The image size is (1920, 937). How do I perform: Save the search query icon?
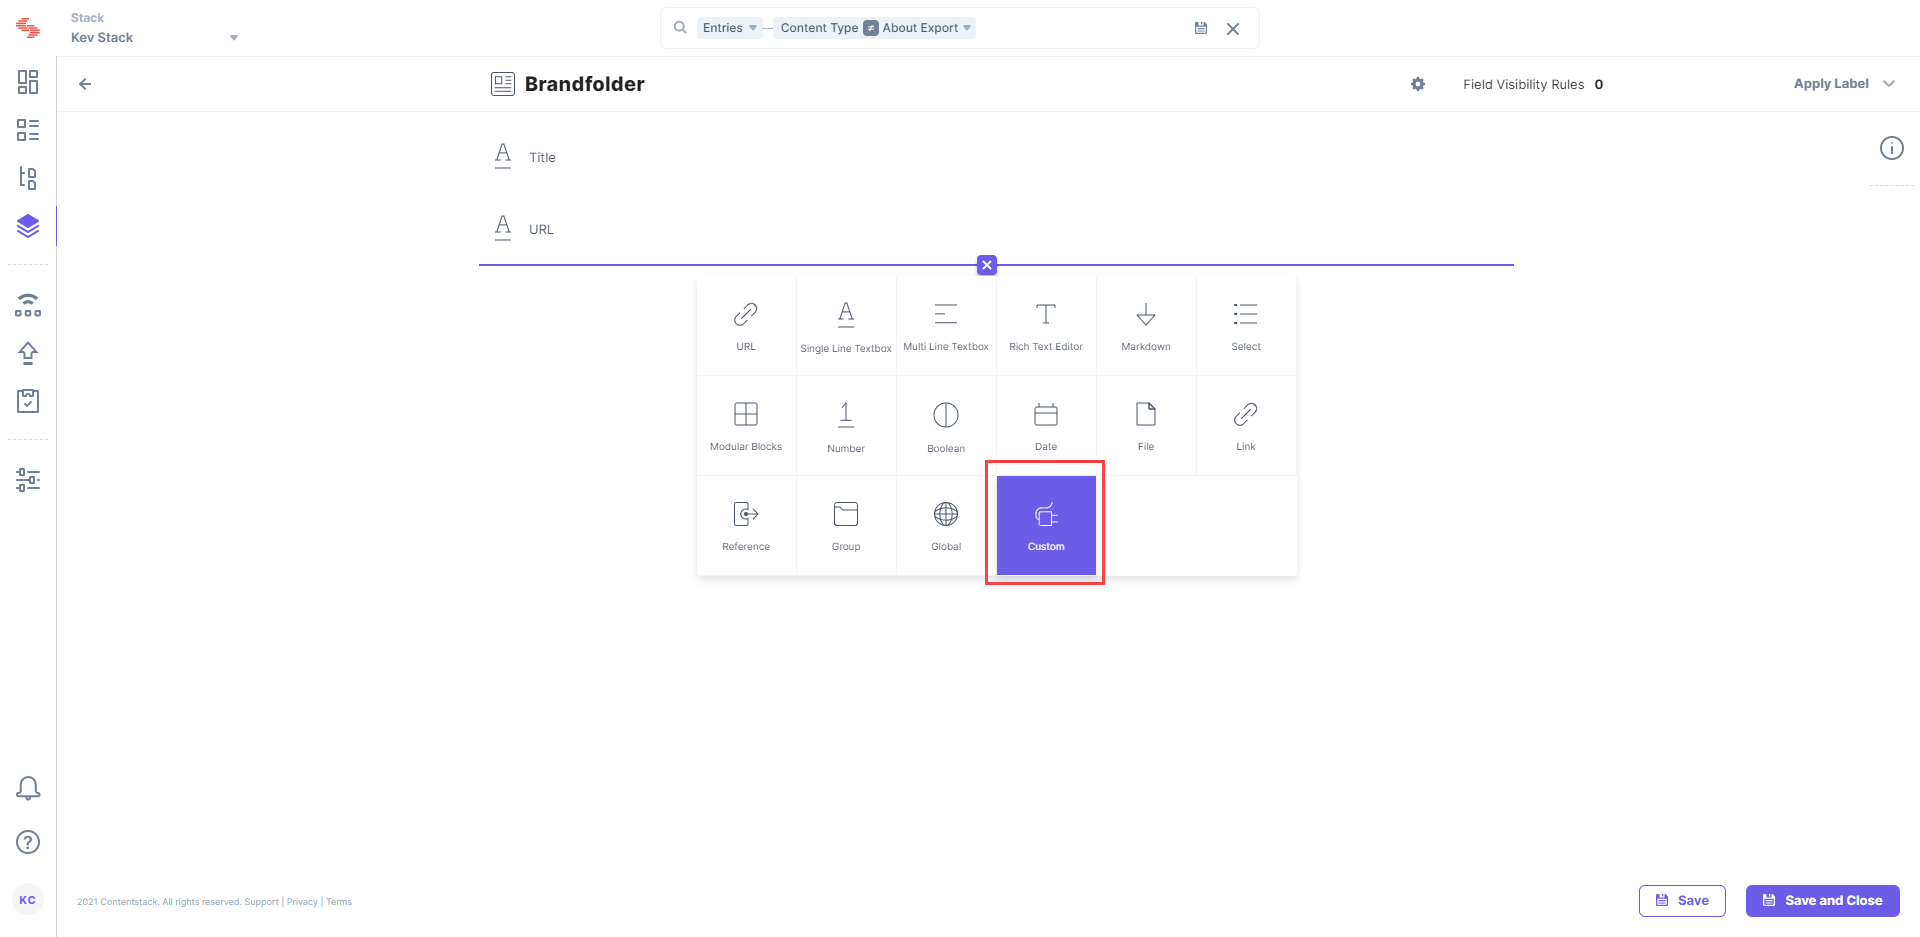pyautogui.click(x=1201, y=28)
